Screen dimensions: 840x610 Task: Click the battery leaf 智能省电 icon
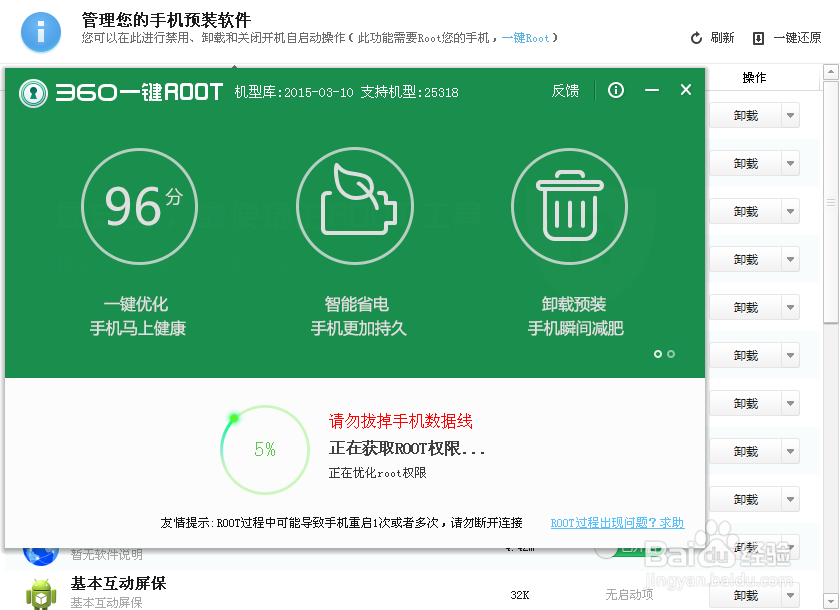(355, 206)
